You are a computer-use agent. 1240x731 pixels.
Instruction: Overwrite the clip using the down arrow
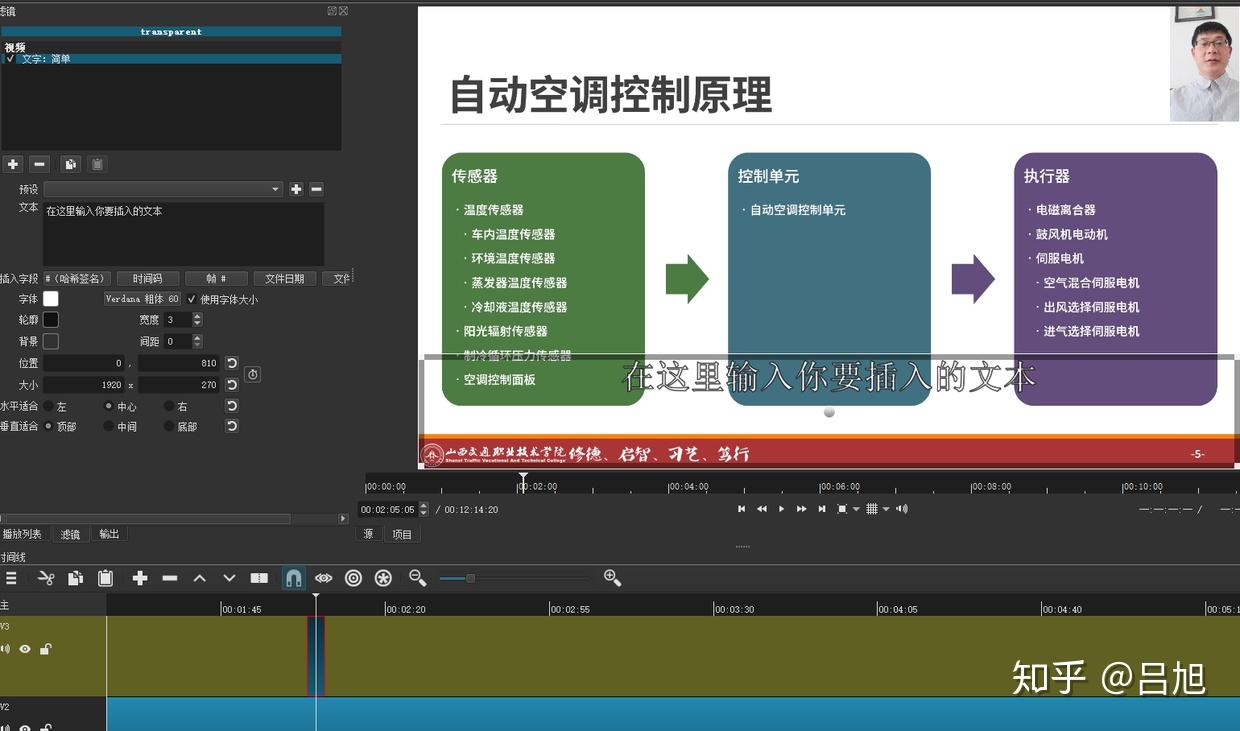[229, 578]
